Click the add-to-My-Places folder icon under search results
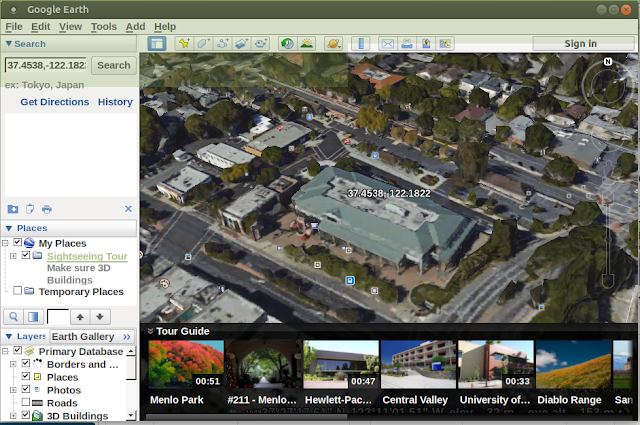The width and height of the screenshot is (640, 425). [13, 209]
